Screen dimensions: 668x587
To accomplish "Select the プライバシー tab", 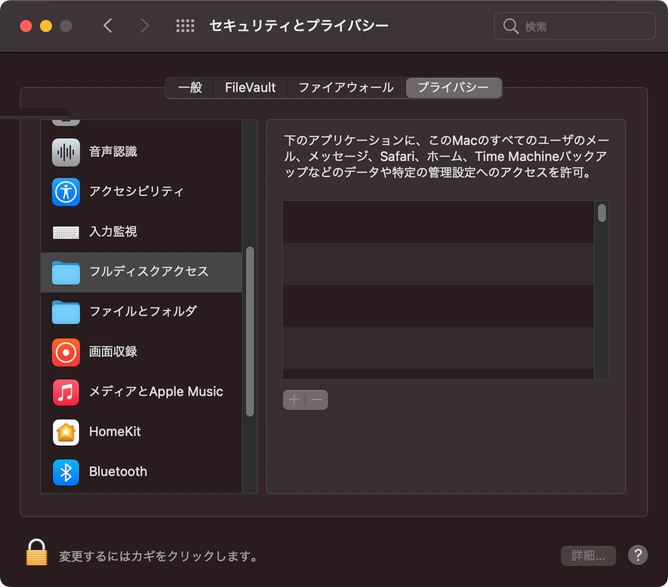I will click(453, 88).
